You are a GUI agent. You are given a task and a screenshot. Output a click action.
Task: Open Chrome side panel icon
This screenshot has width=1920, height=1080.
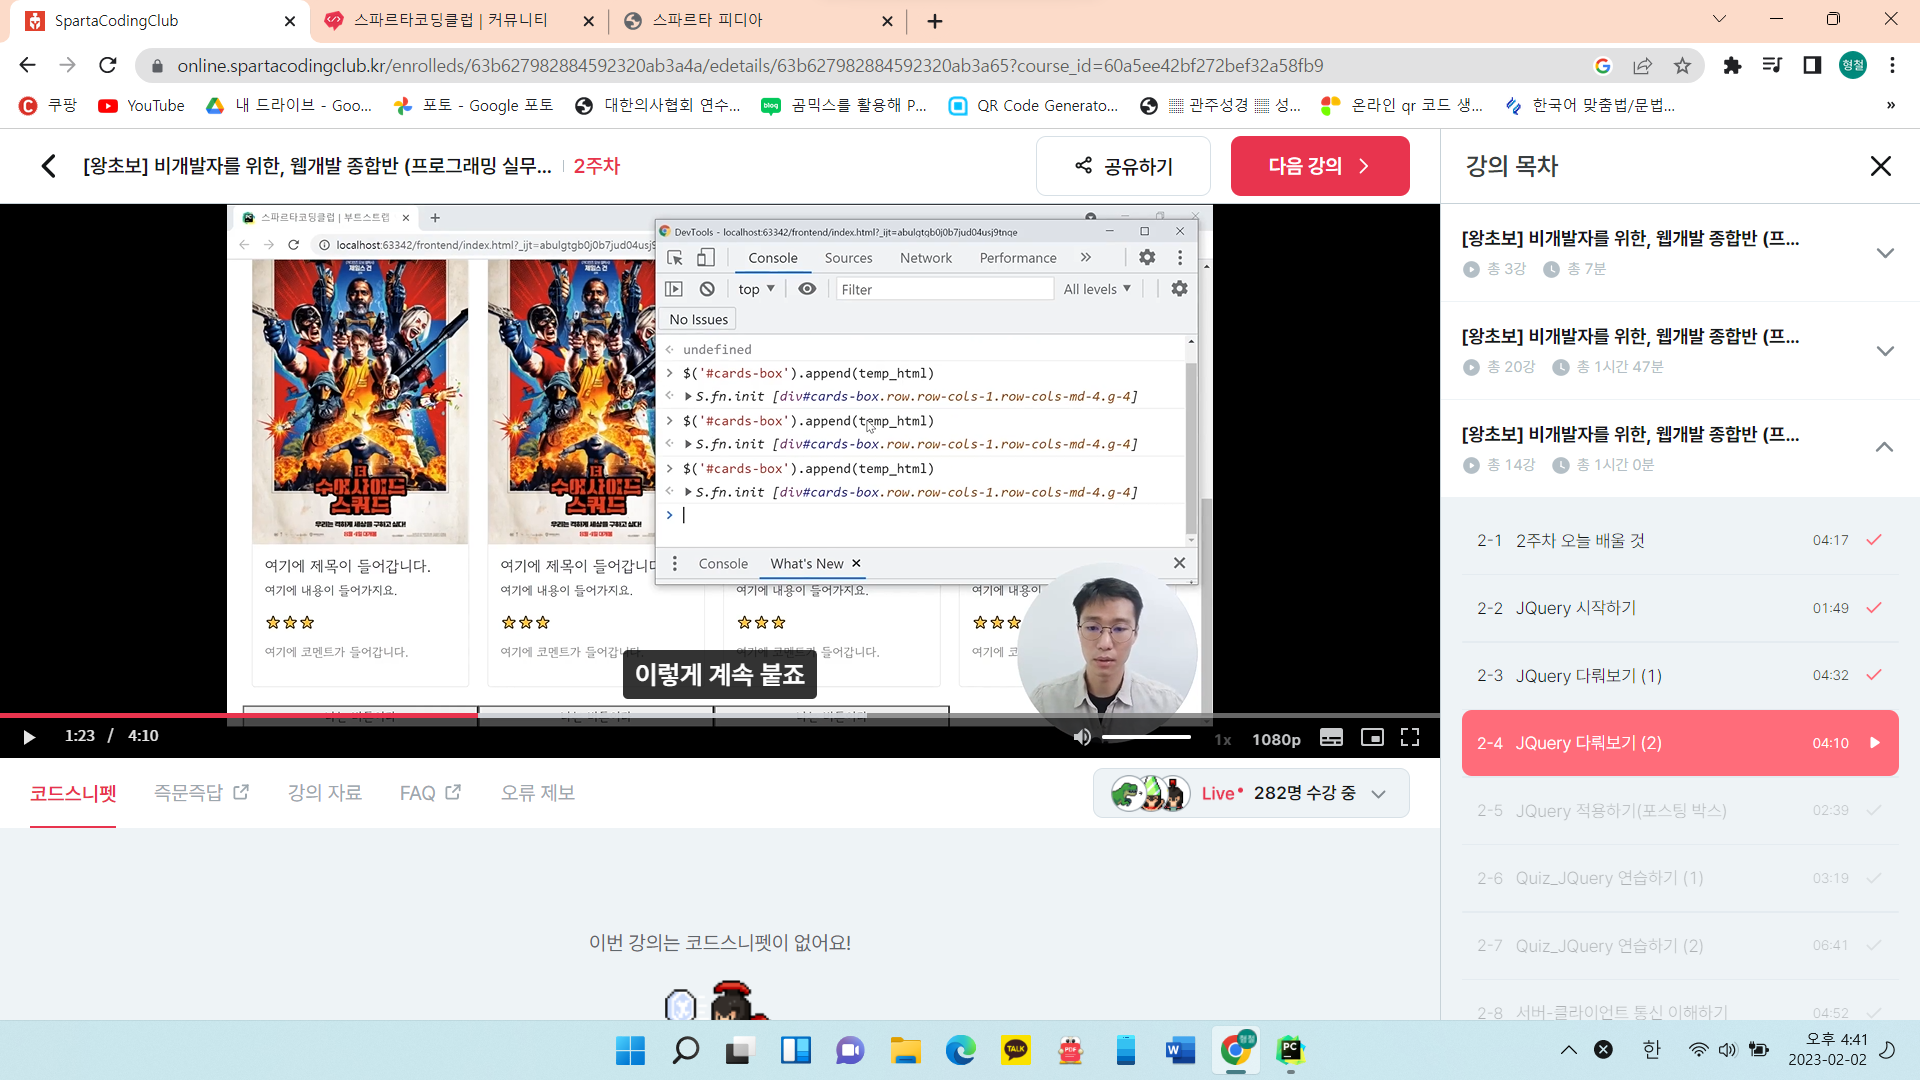1812,65
